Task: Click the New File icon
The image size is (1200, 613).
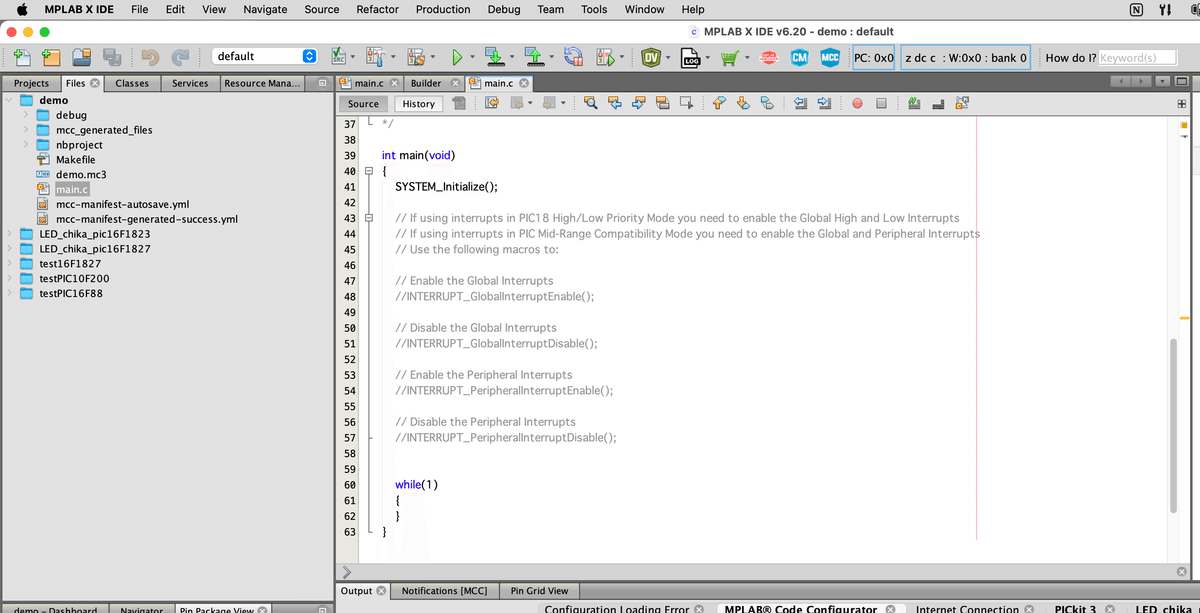Action: pyautogui.click(x=22, y=57)
